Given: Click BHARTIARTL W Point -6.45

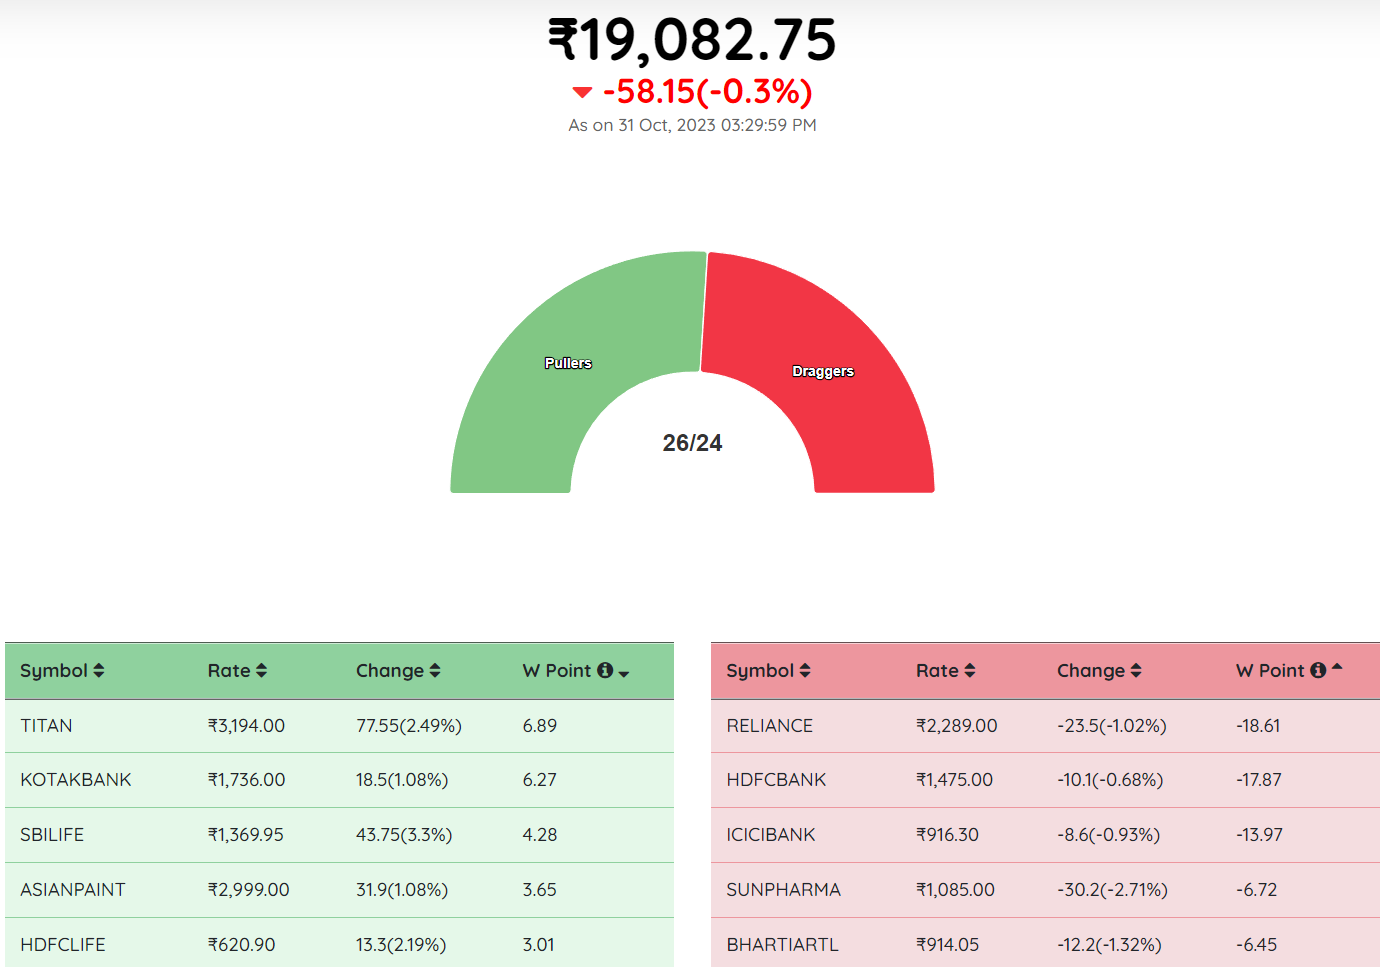Looking at the screenshot, I should (1257, 945).
